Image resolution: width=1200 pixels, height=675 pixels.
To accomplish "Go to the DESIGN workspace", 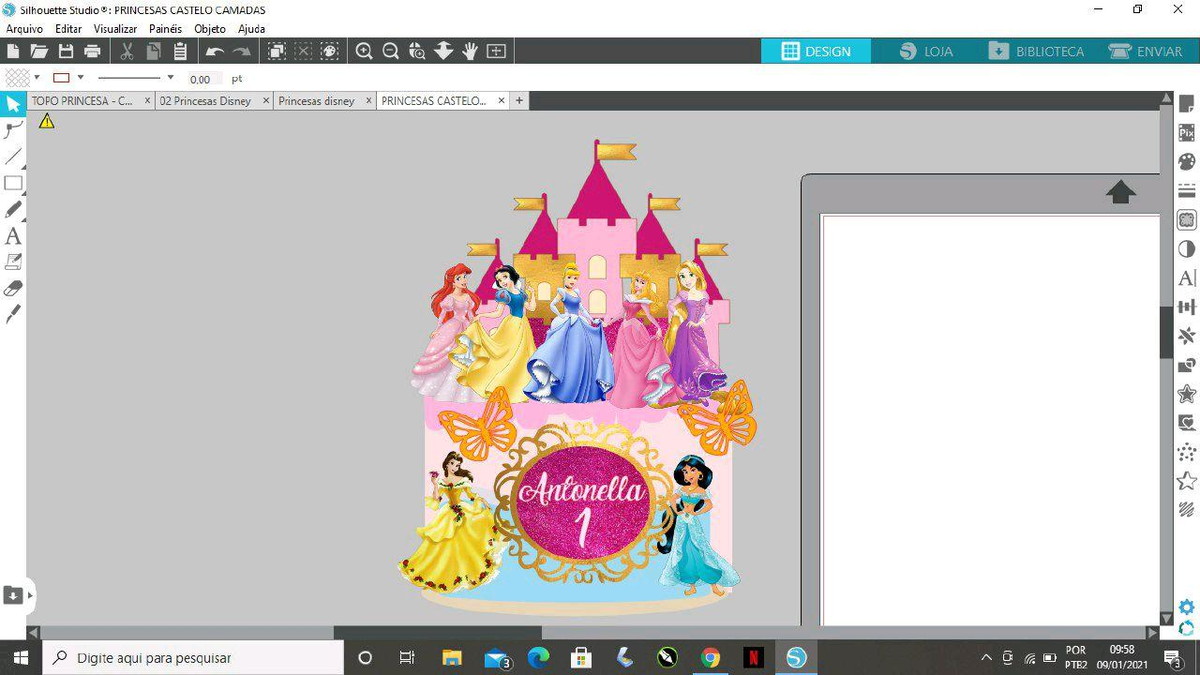I will (x=816, y=51).
